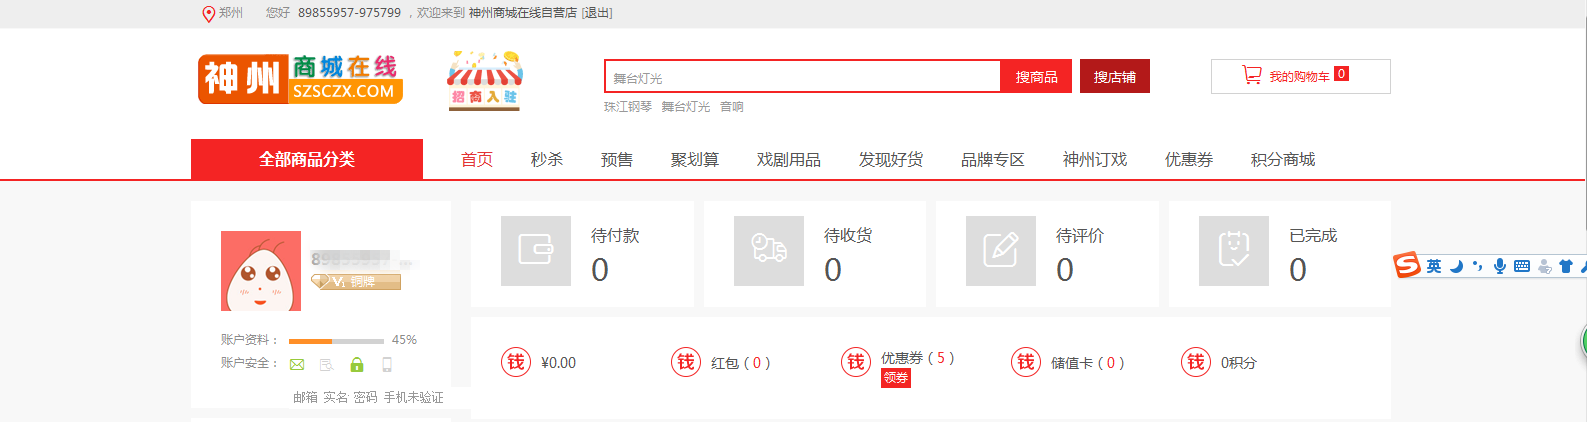Image resolution: width=1587 pixels, height=422 pixels.
Task: Click the phone verification icon
Action: point(387,365)
